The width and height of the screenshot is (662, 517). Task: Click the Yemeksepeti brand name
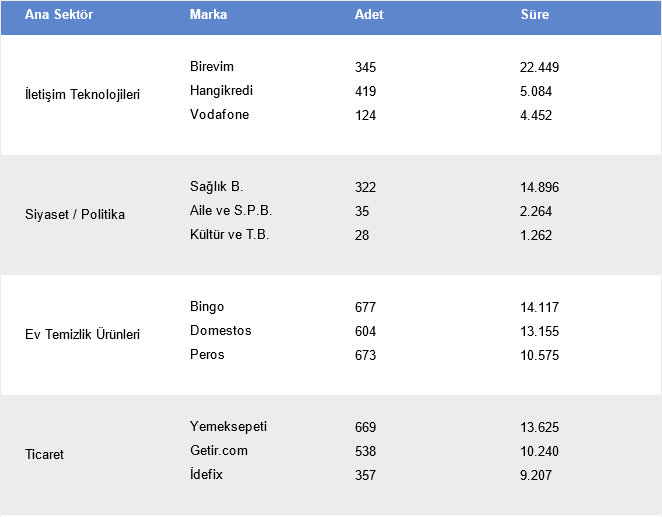[x=228, y=427]
